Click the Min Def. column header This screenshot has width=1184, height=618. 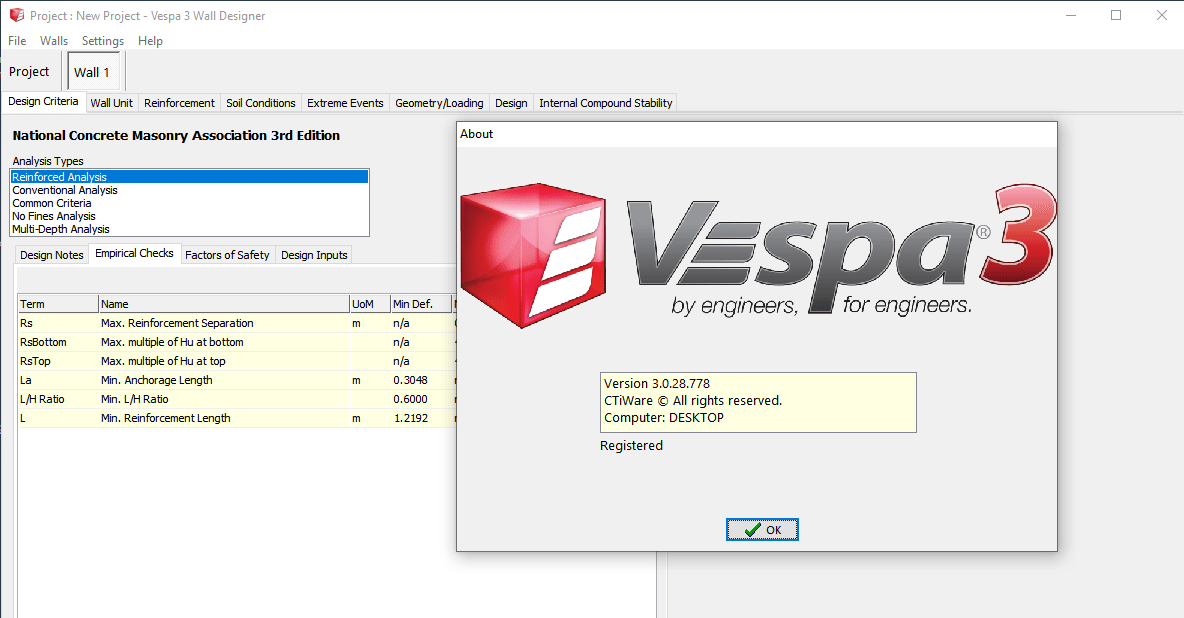(421, 304)
